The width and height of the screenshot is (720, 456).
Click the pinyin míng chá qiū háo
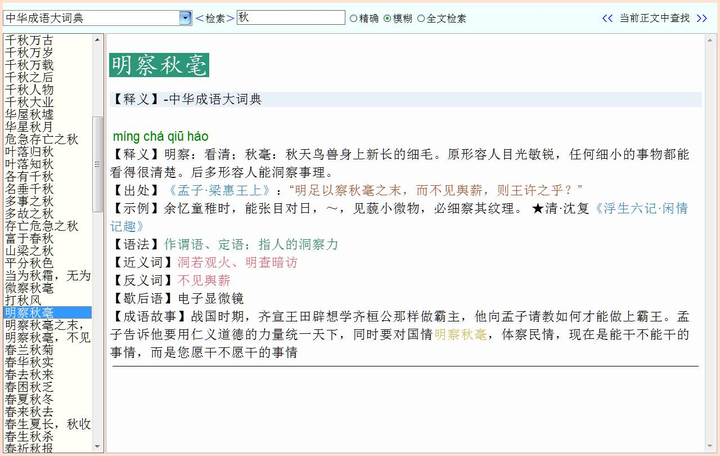coord(161,136)
